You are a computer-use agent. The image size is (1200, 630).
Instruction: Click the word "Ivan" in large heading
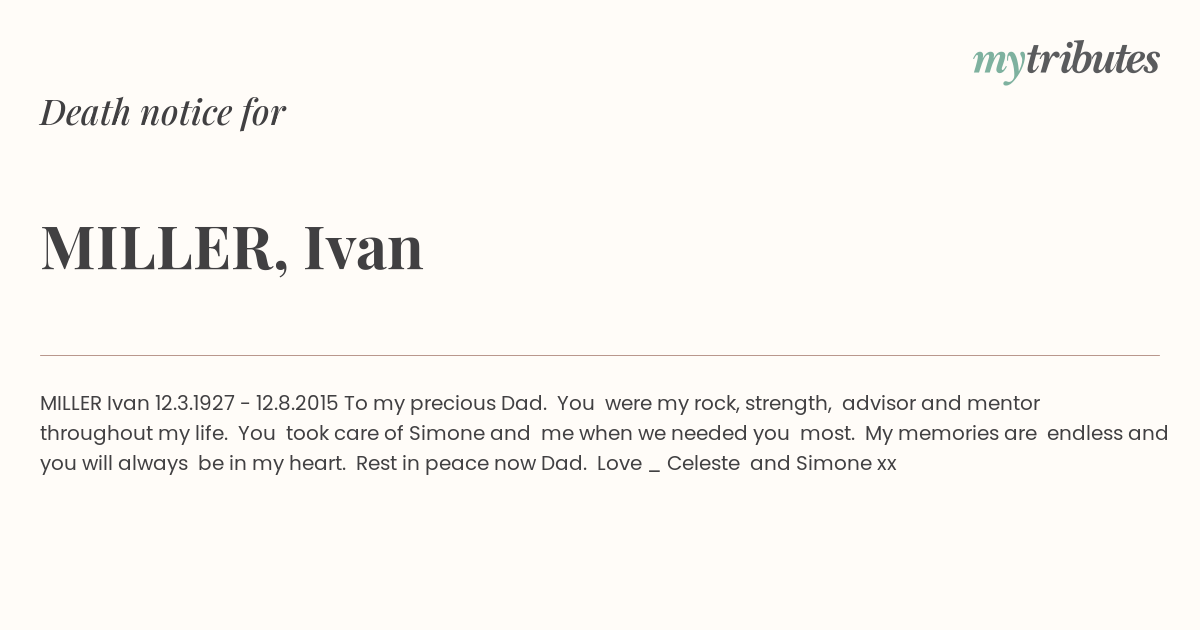point(364,247)
